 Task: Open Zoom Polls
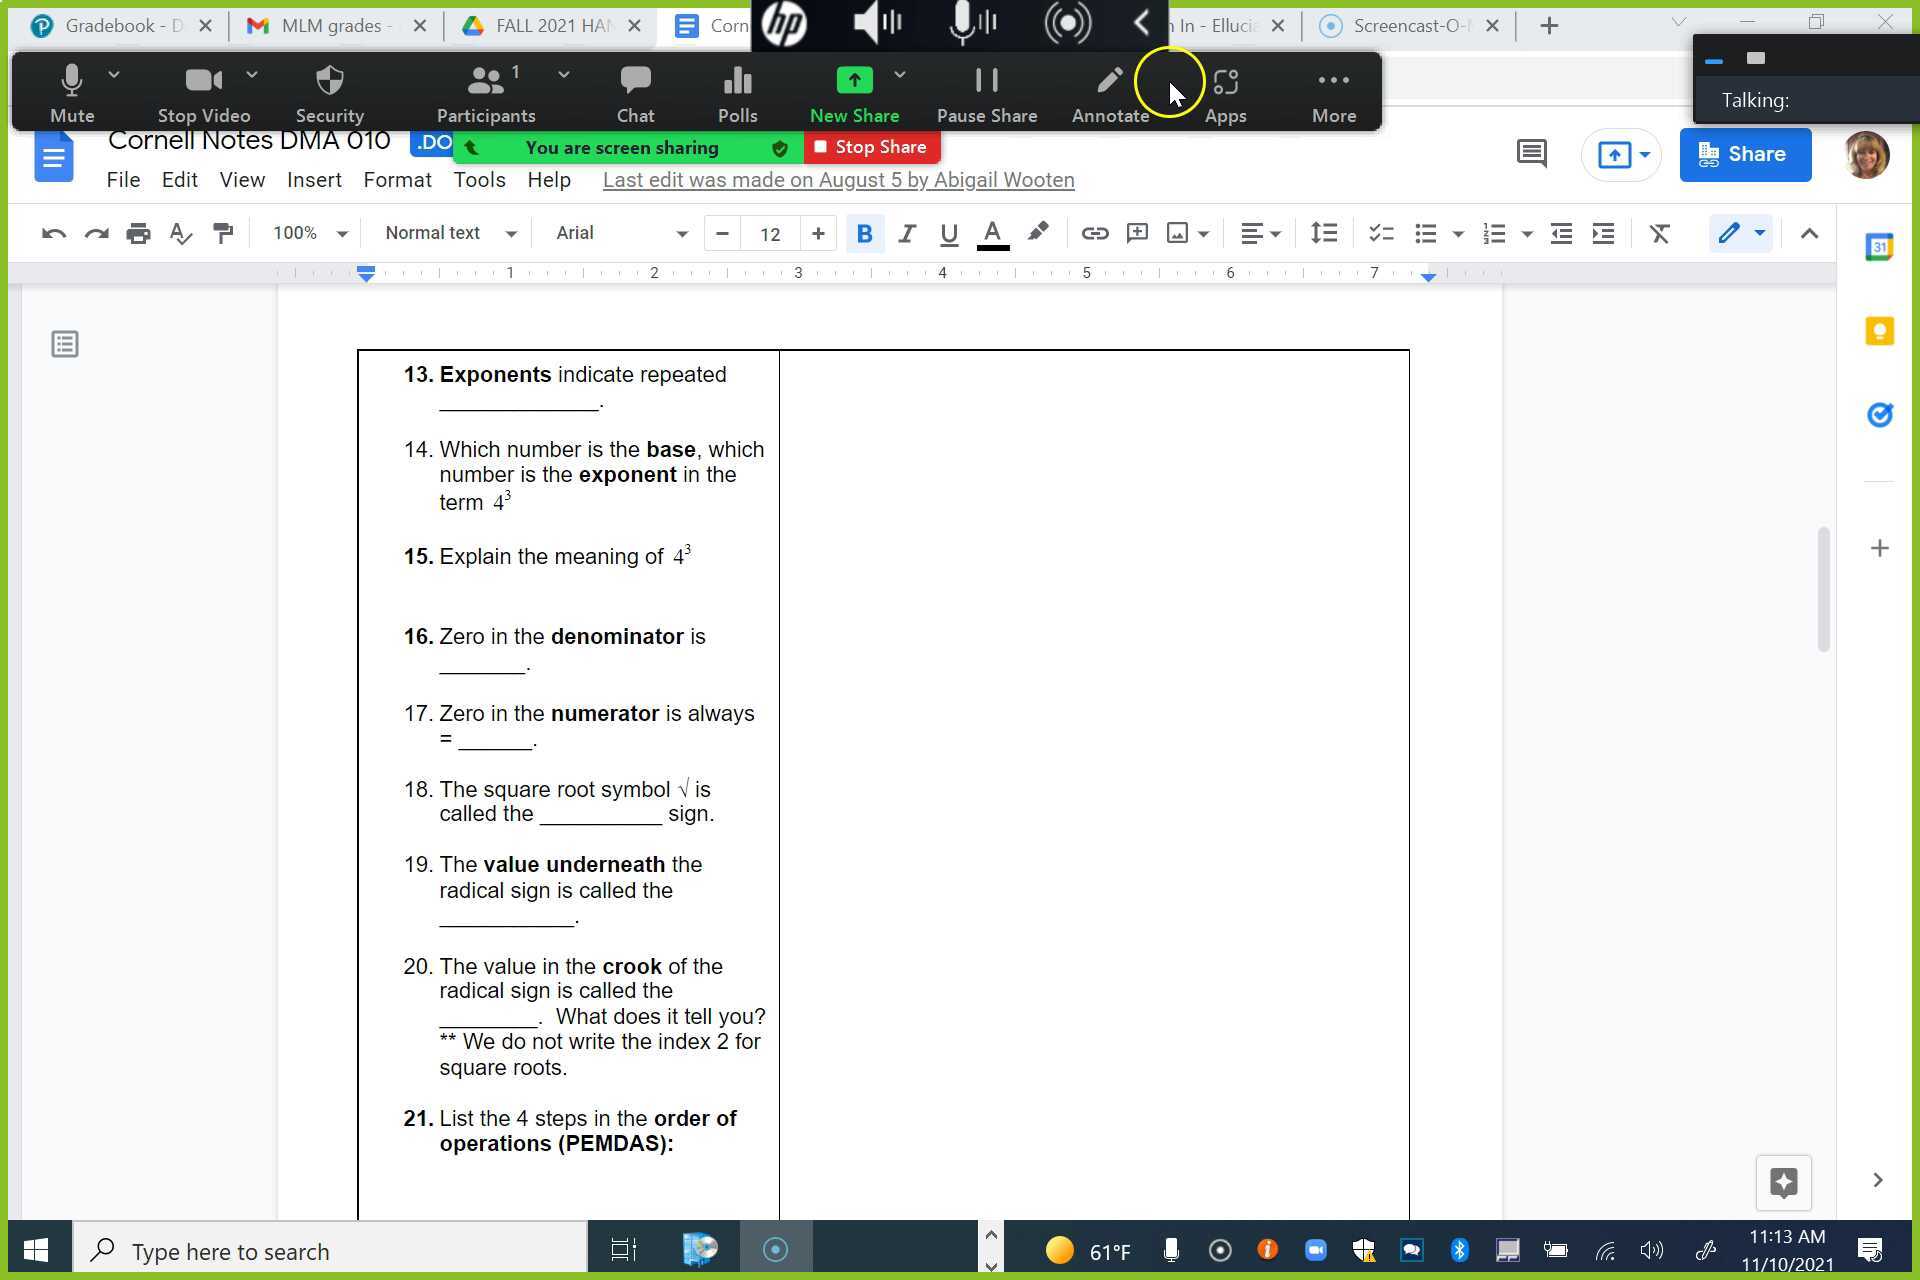737,92
